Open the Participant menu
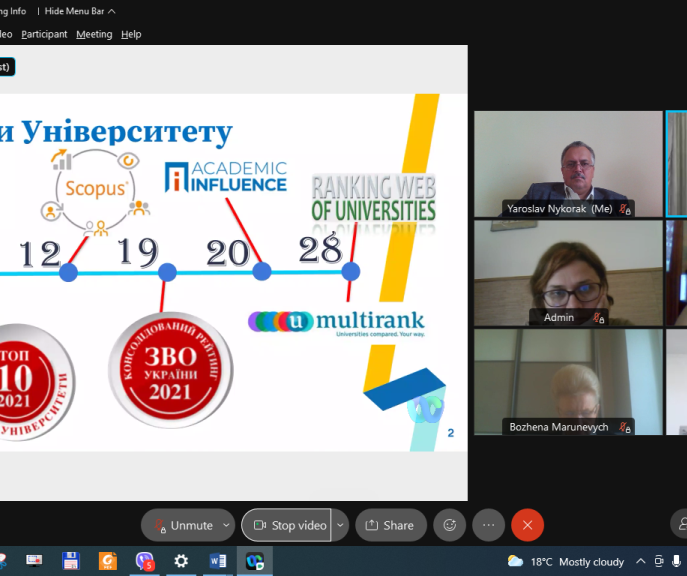 (x=44, y=34)
